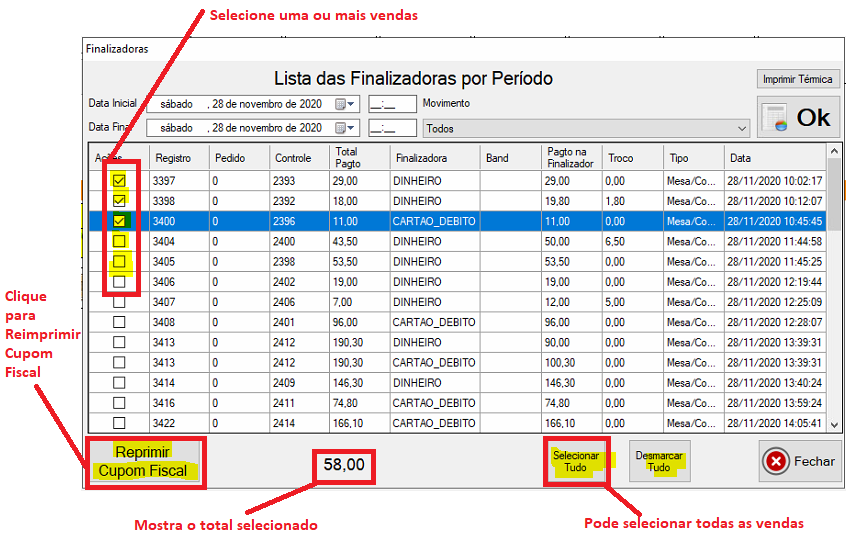The image size is (864, 536).
Task: Click the red X icon on Fechar
Action: [776, 461]
